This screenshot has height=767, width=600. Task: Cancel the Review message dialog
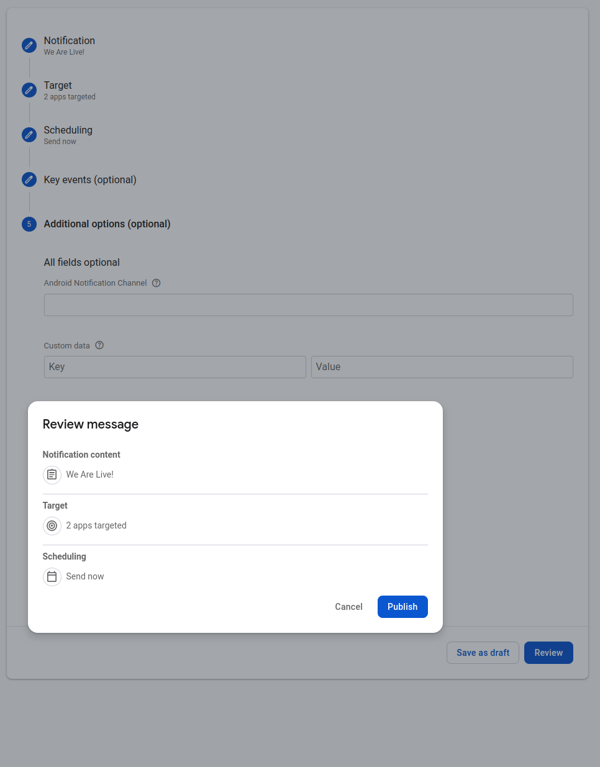point(348,607)
